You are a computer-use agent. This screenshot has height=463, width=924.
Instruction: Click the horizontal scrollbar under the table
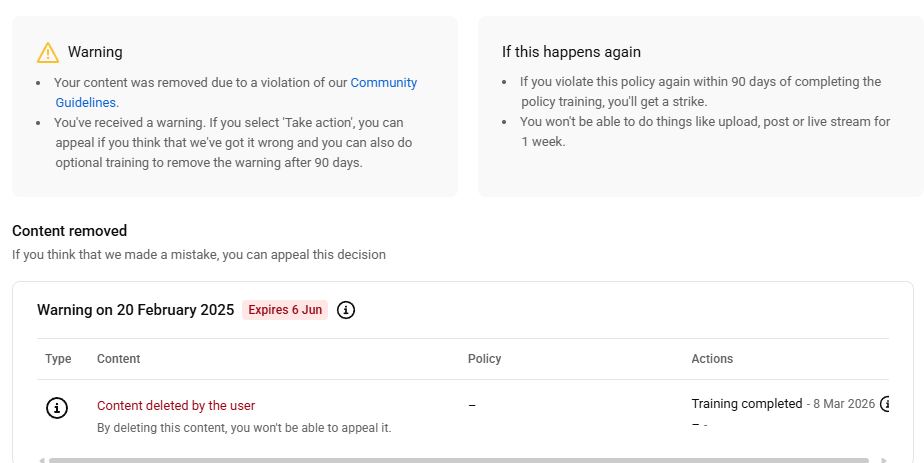460,460
